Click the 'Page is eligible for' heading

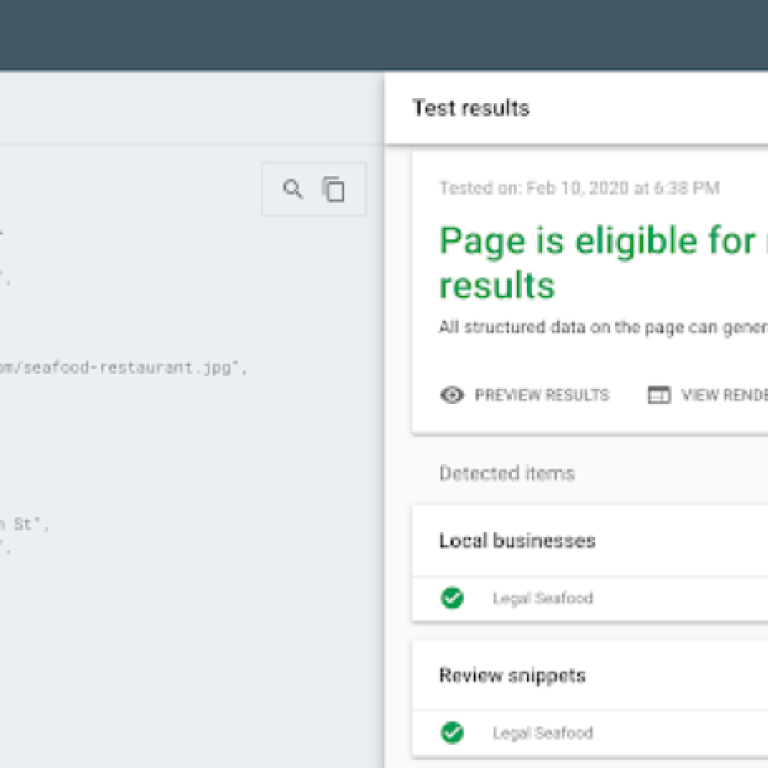[596, 242]
